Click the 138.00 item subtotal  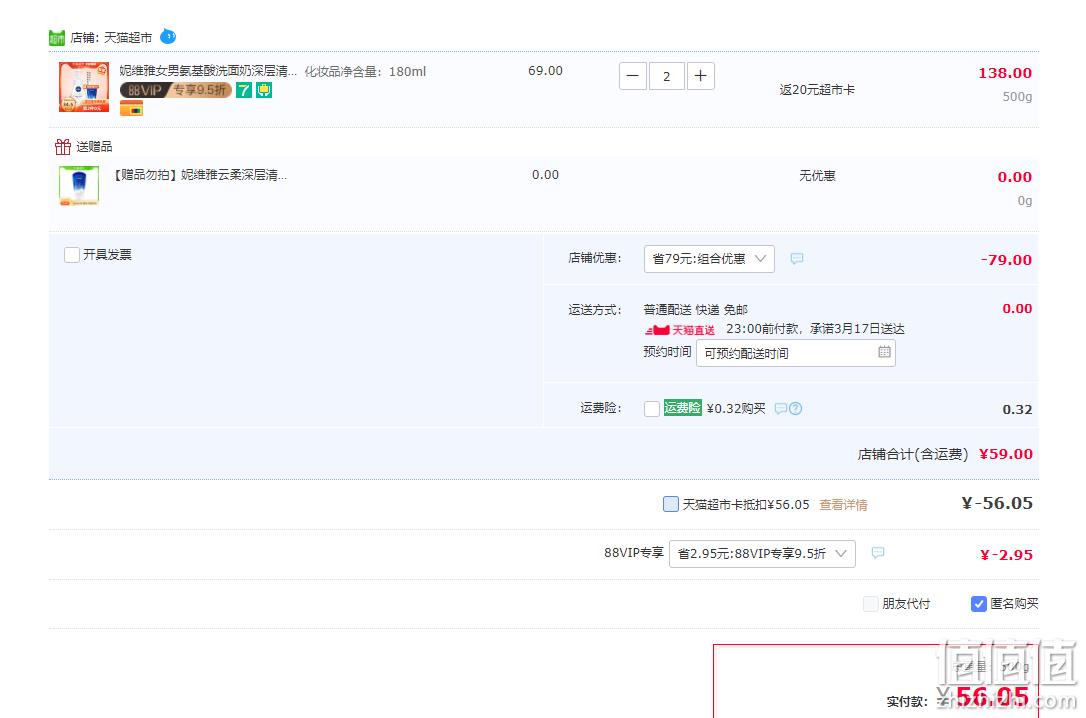(x=1005, y=73)
